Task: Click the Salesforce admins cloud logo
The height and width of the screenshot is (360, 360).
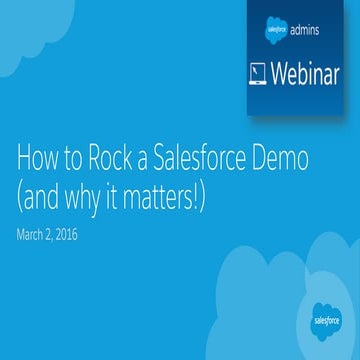Action: point(276,30)
